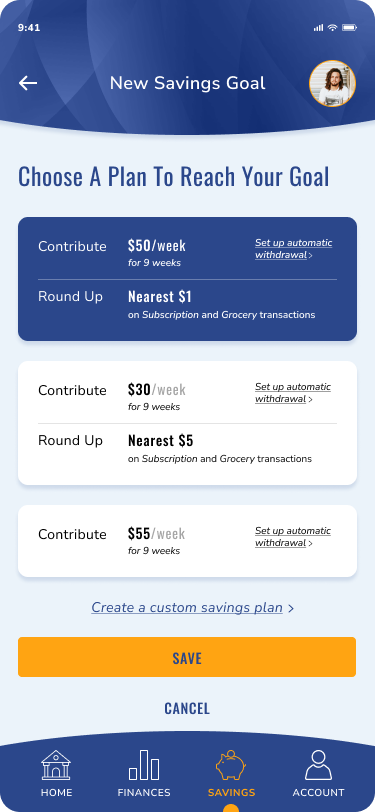Tap the chevron beside custom savings plan
Image resolution: width=375 pixels, height=812 pixels.
(x=291, y=608)
